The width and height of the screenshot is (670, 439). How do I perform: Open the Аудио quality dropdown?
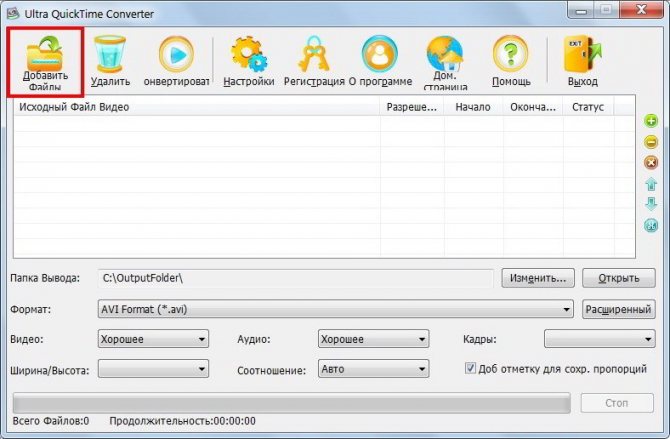click(x=373, y=339)
